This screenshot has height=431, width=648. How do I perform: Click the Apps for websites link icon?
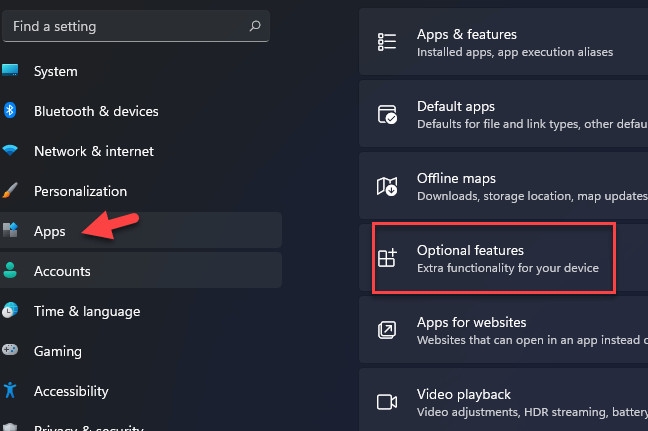point(387,330)
